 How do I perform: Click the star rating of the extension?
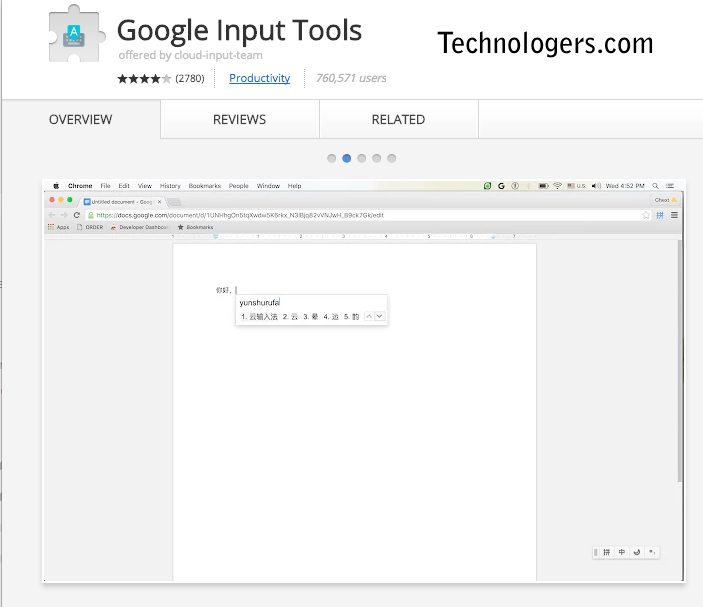[144, 79]
